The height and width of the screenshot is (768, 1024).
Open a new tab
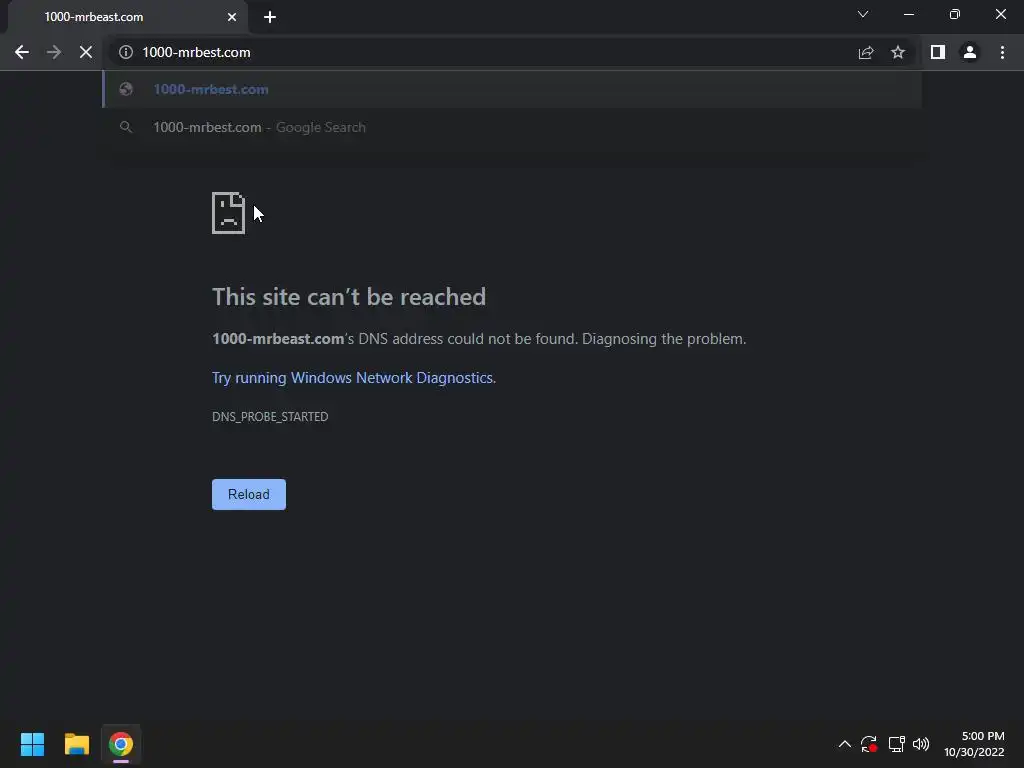(270, 17)
